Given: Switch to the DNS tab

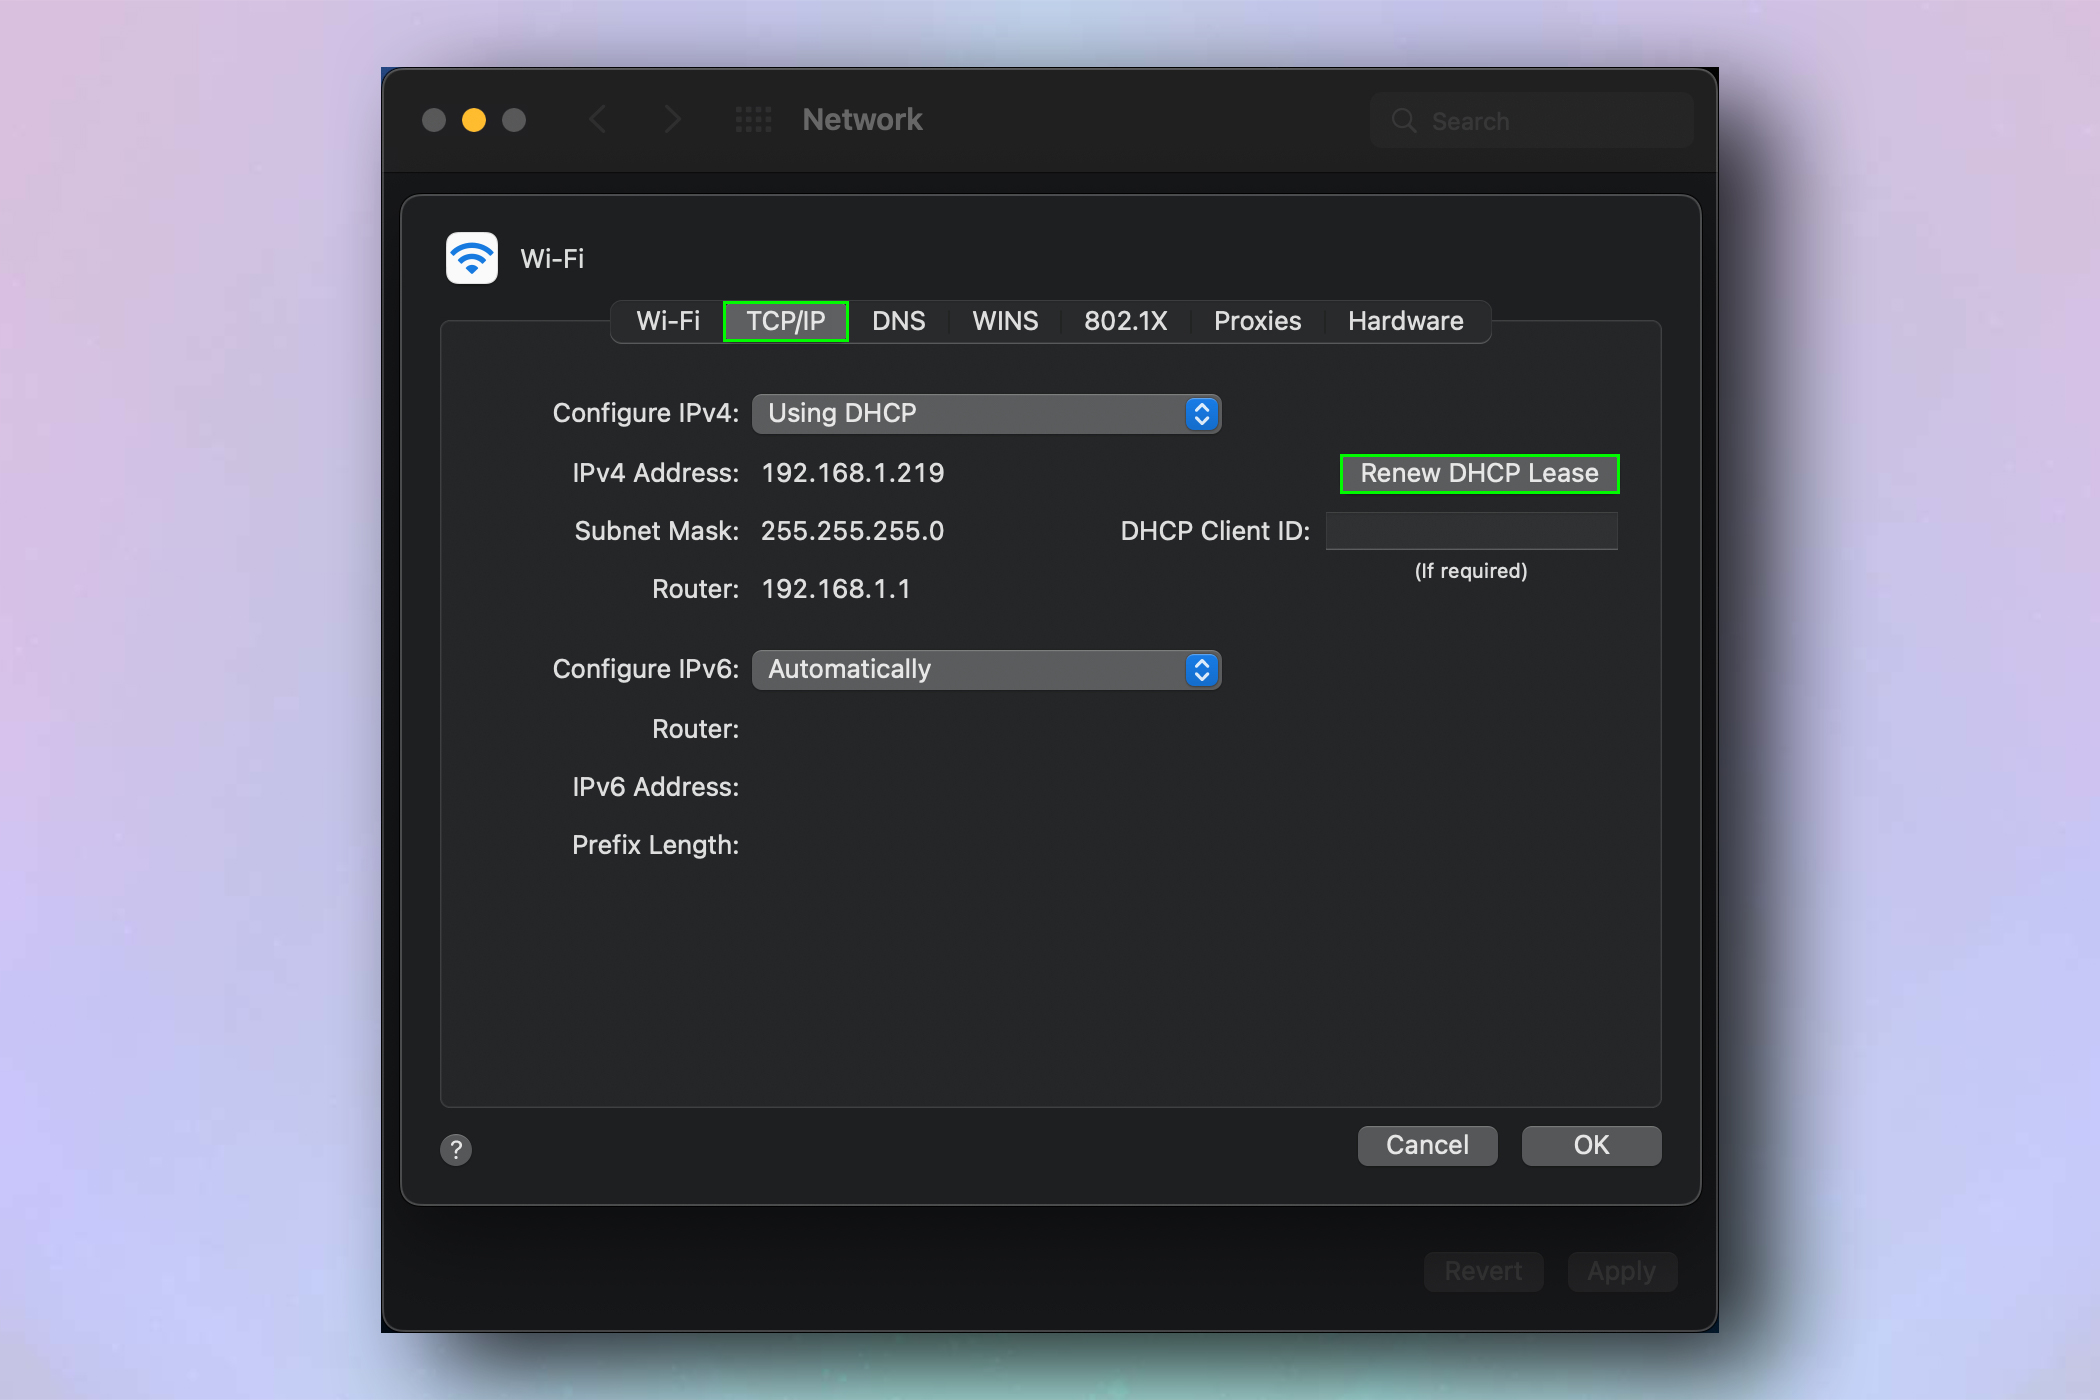Looking at the screenshot, I should [898, 321].
